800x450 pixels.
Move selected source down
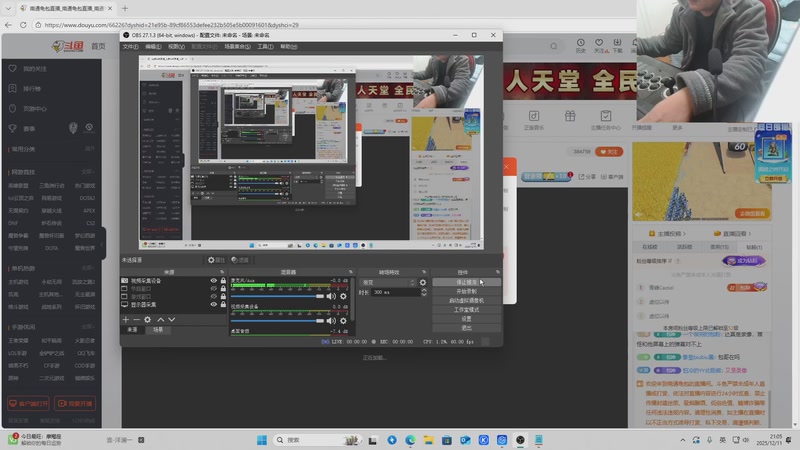(x=171, y=319)
